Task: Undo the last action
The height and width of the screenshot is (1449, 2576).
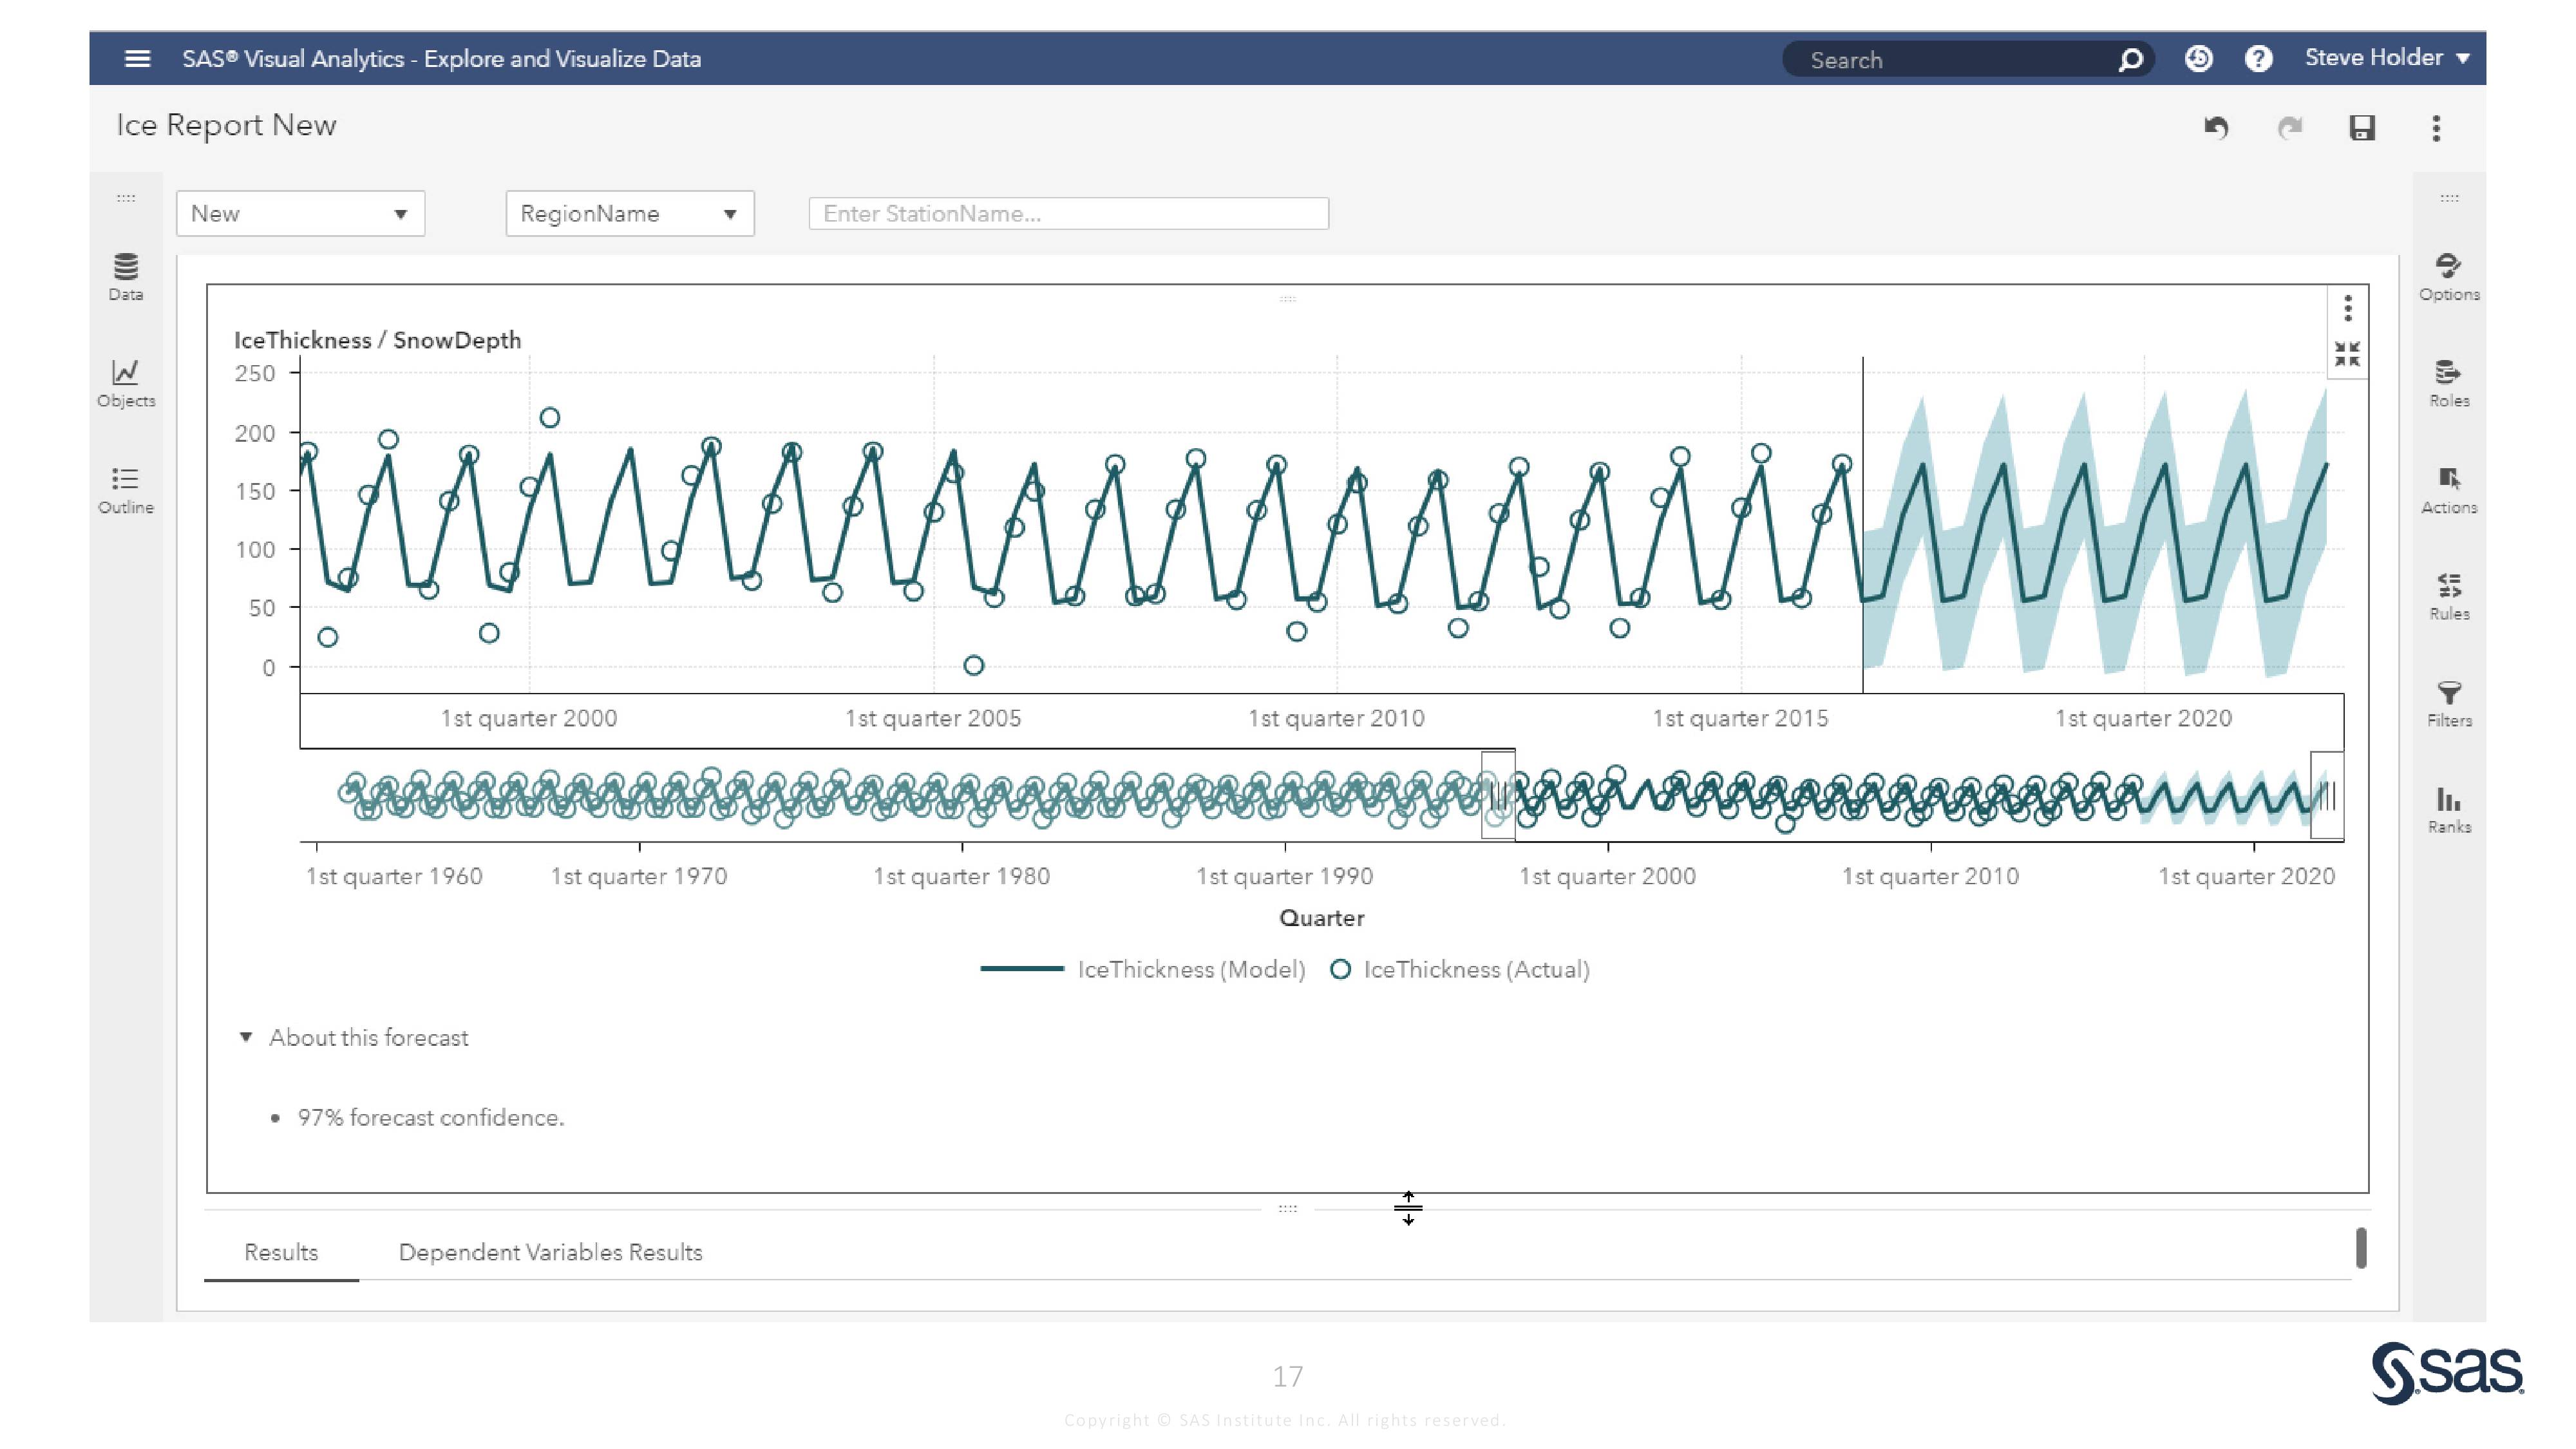Action: tap(2216, 128)
